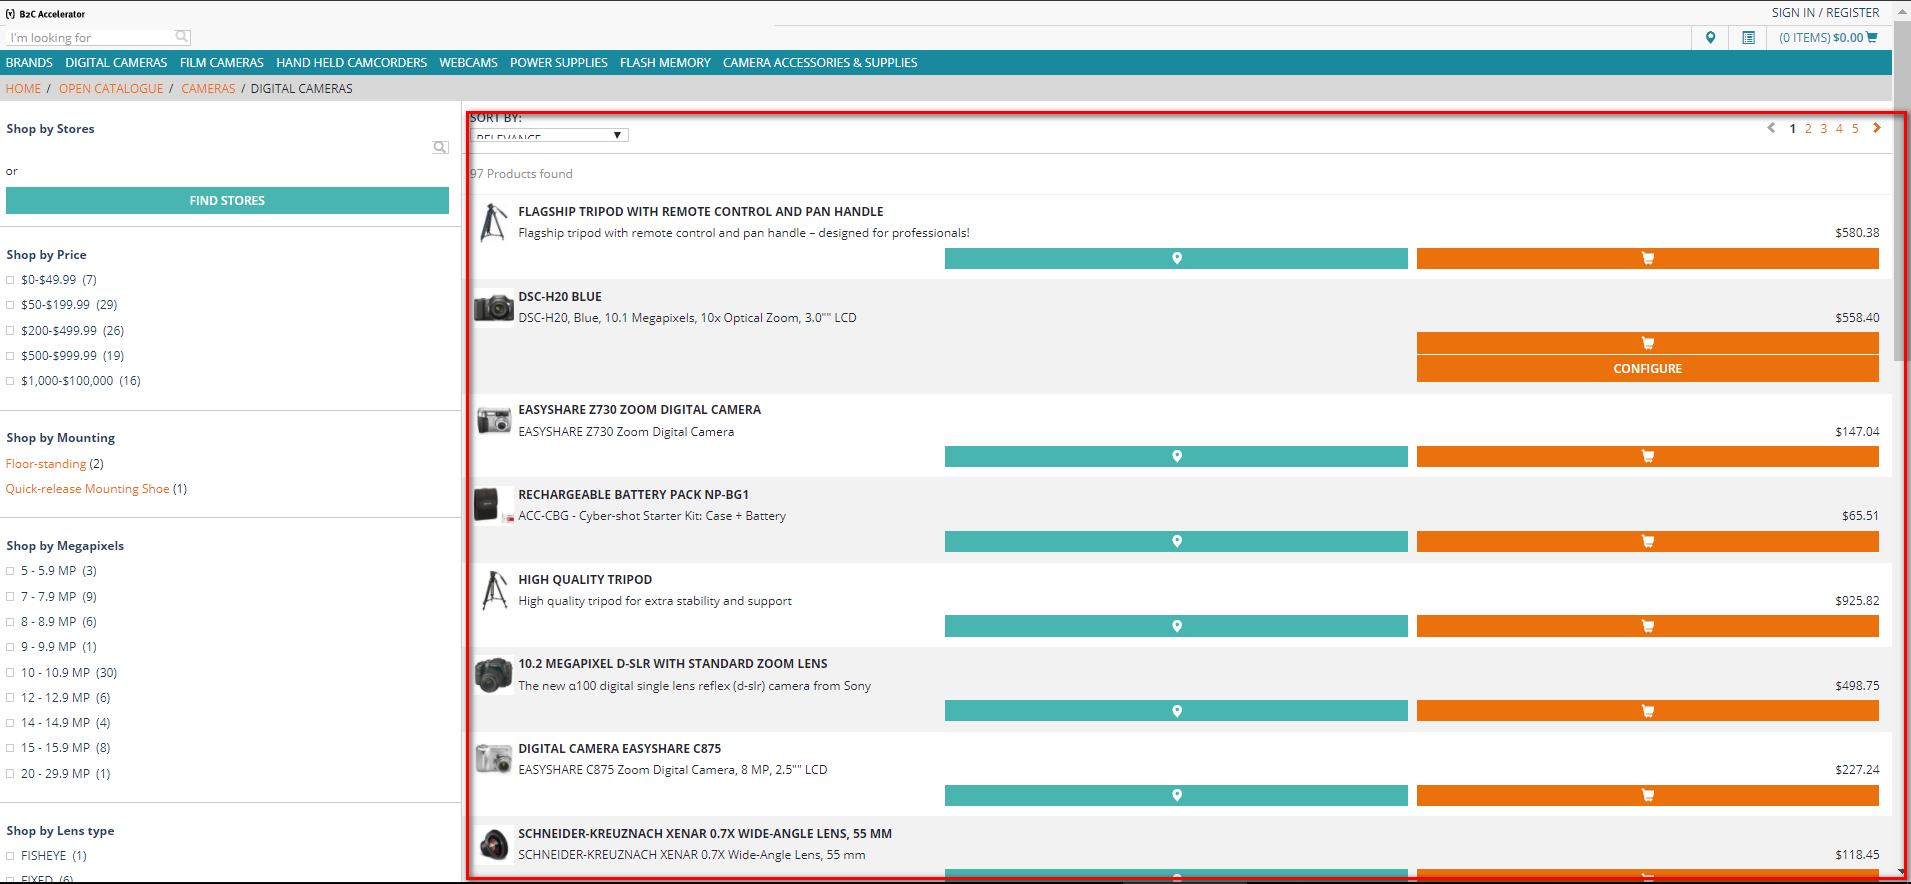Open the Power Supplies menu
The height and width of the screenshot is (884, 1911).
pos(559,62)
